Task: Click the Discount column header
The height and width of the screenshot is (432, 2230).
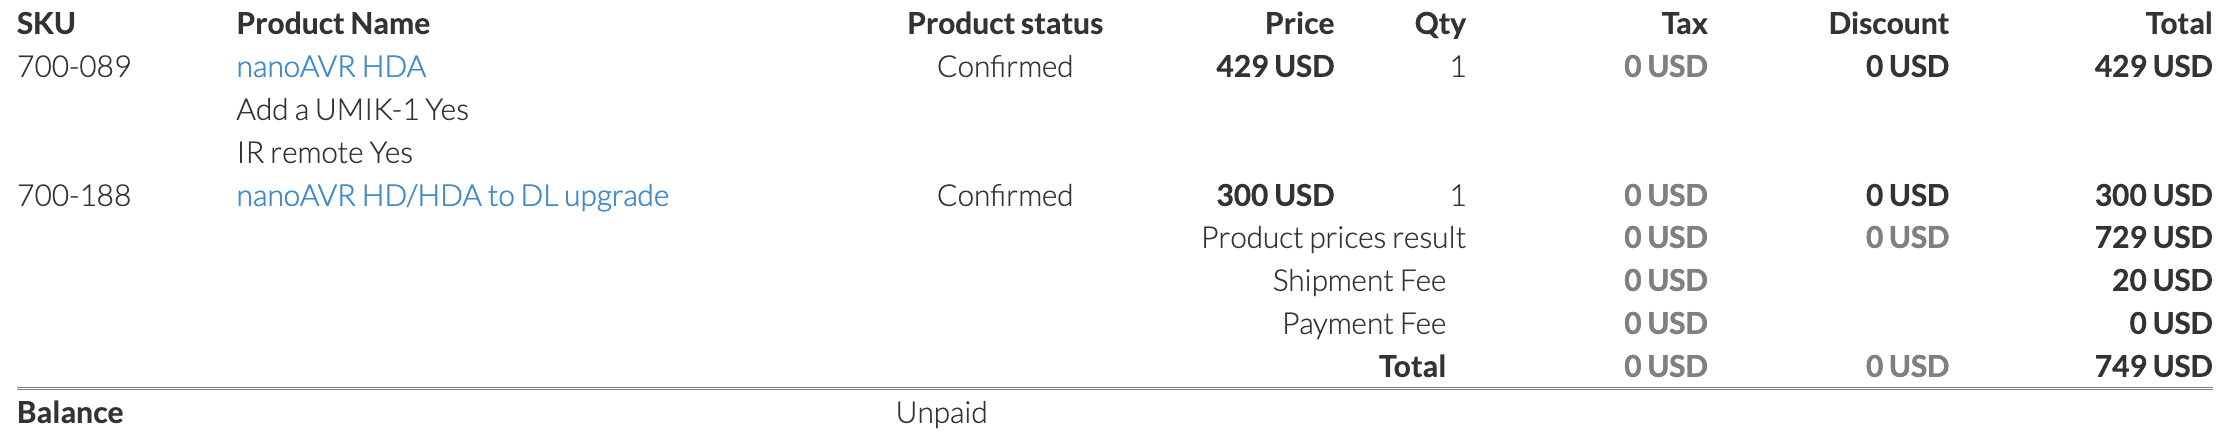Action: coord(1888,24)
